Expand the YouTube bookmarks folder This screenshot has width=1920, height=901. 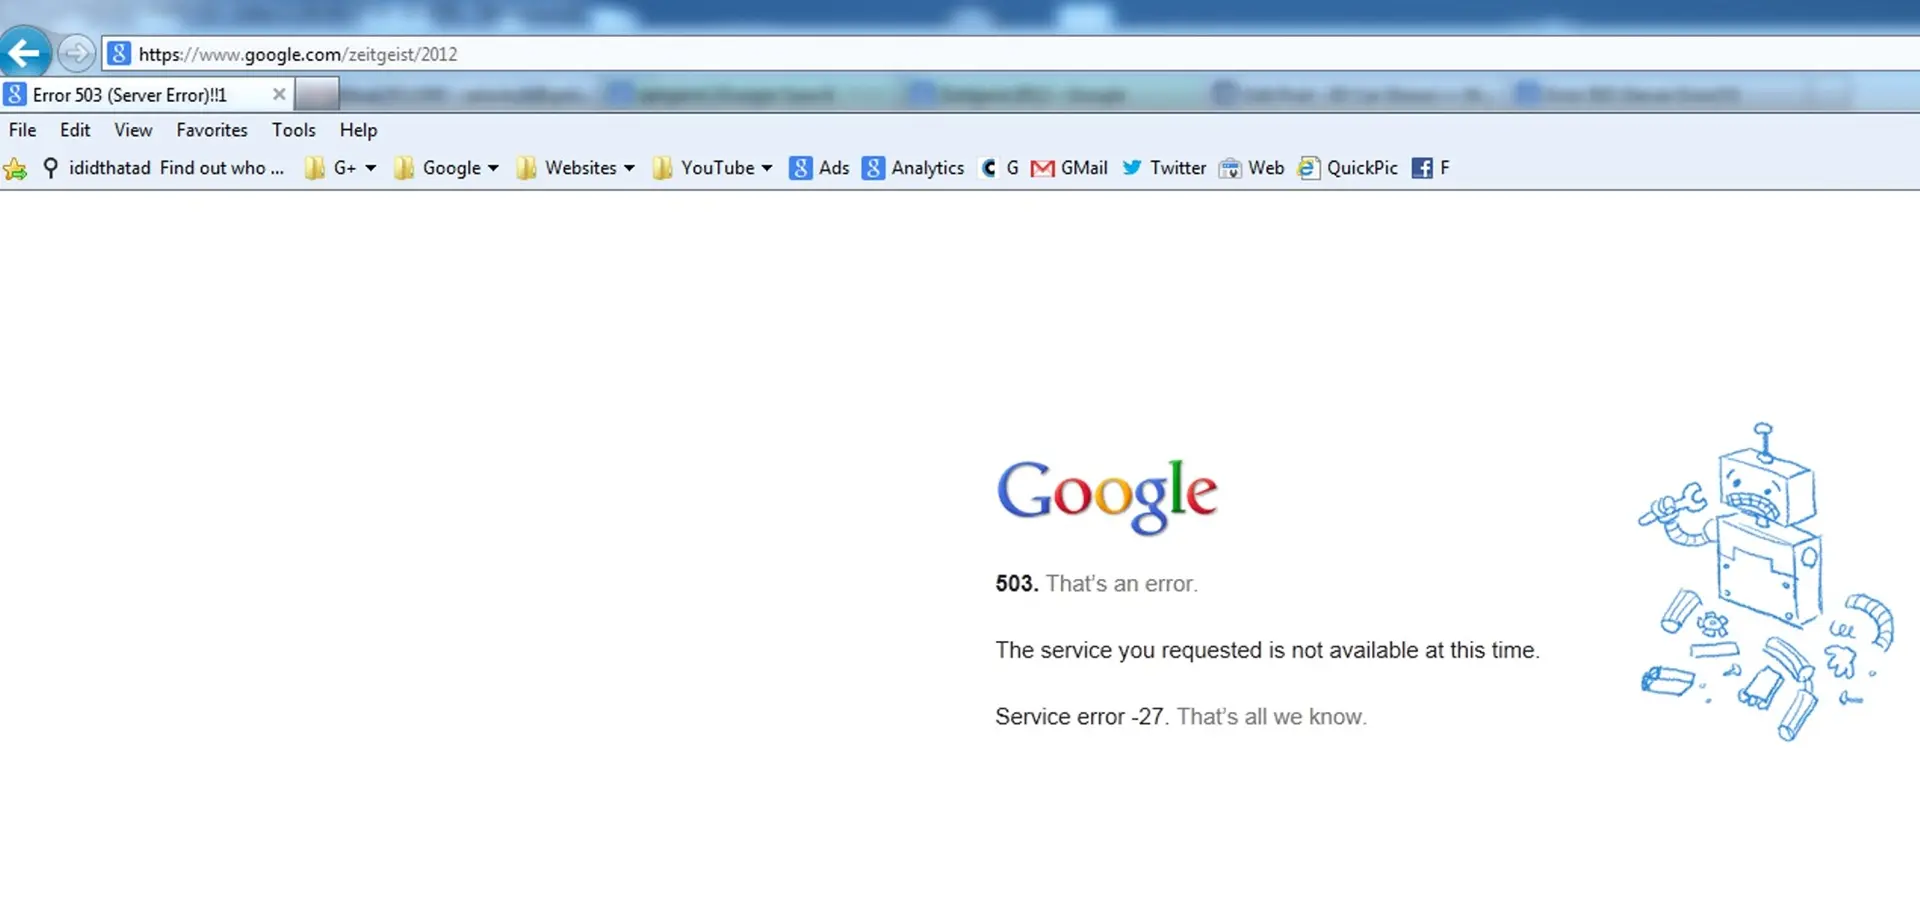713,168
